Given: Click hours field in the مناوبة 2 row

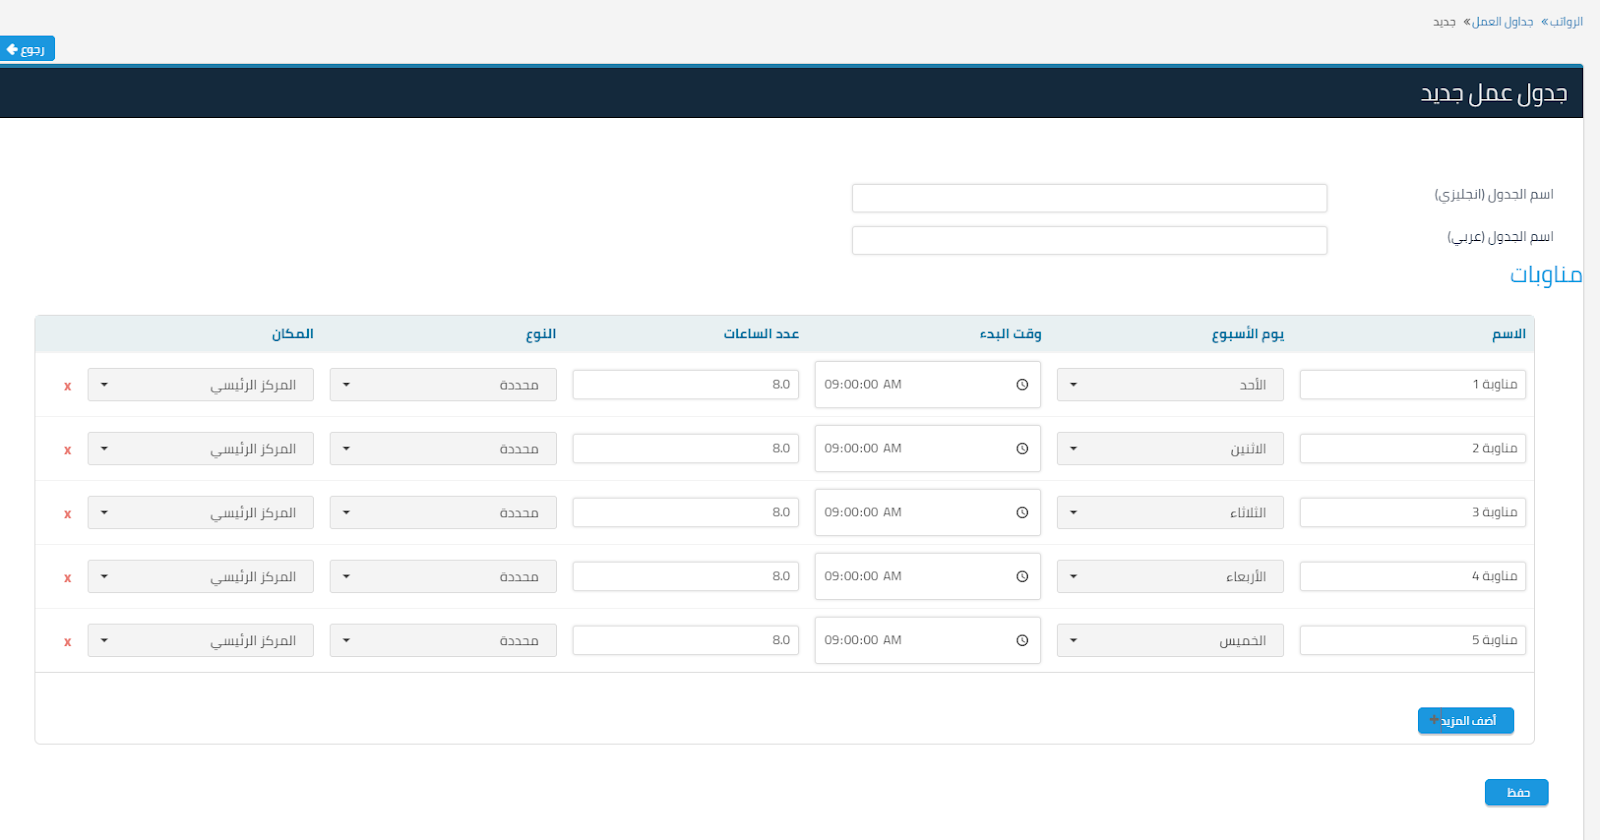Looking at the screenshot, I should tap(685, 449).
